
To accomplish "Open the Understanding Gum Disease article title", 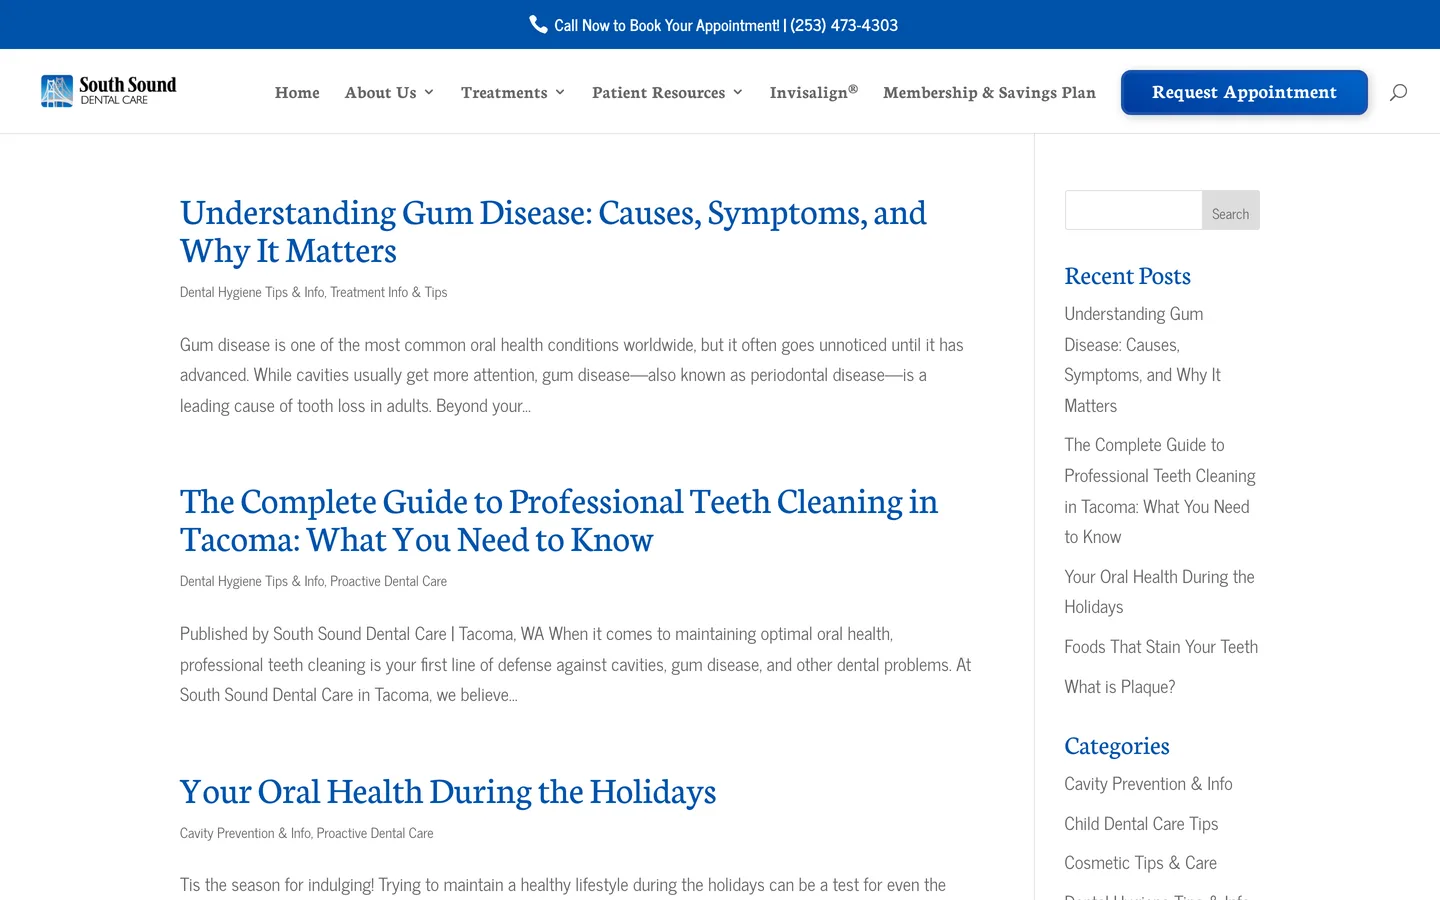I will click(553, 232).
